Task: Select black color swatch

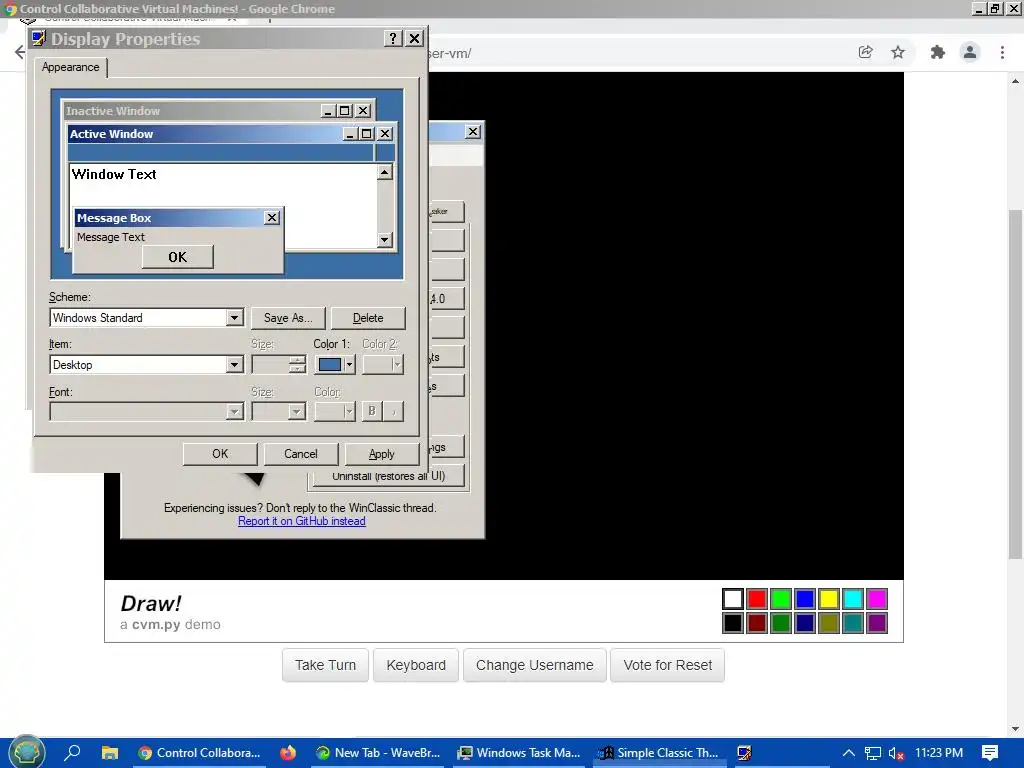Action: pos(733,622)
